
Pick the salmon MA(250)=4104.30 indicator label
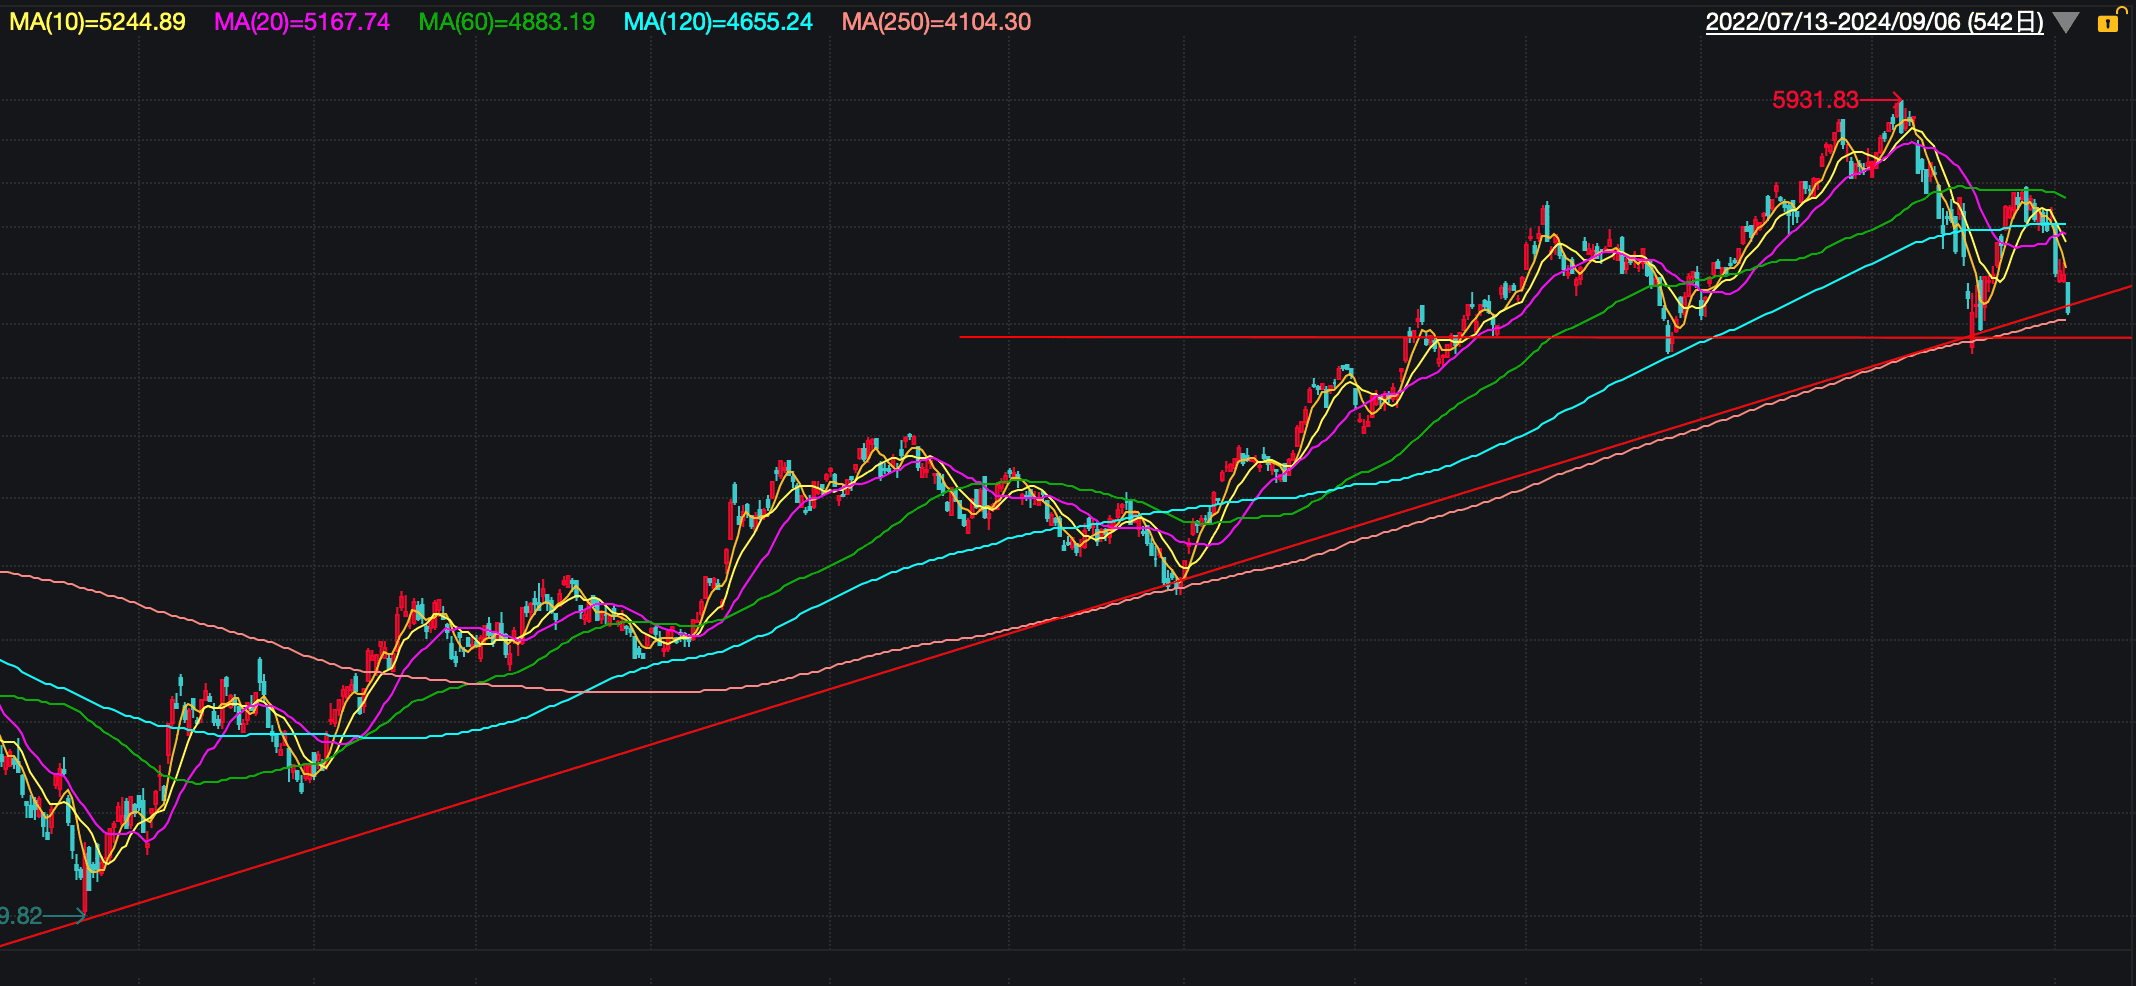pos(936,22)
